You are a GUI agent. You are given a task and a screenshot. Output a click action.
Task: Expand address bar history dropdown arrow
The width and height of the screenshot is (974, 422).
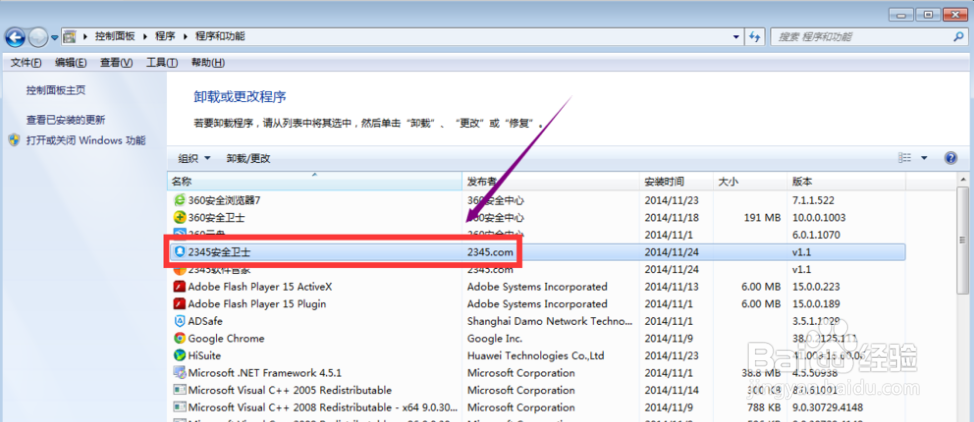click(x=736, y=37)
